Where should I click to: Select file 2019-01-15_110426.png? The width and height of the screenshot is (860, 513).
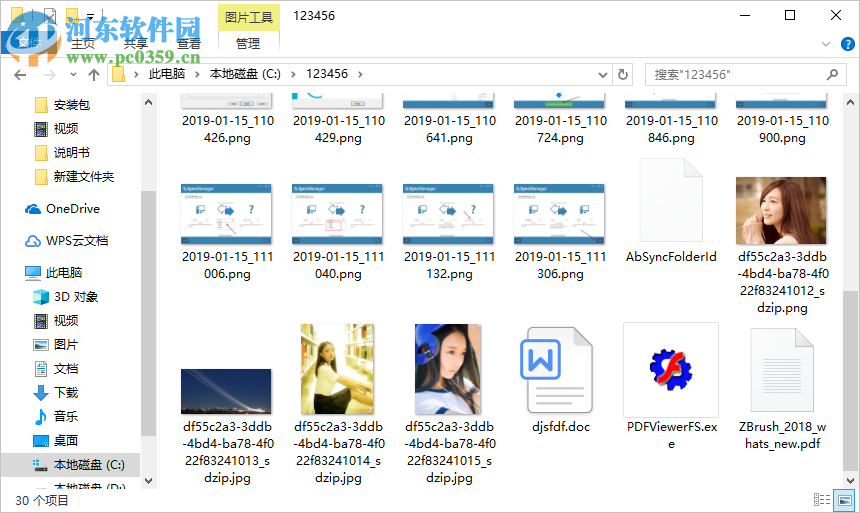click(x=228, y=129)
